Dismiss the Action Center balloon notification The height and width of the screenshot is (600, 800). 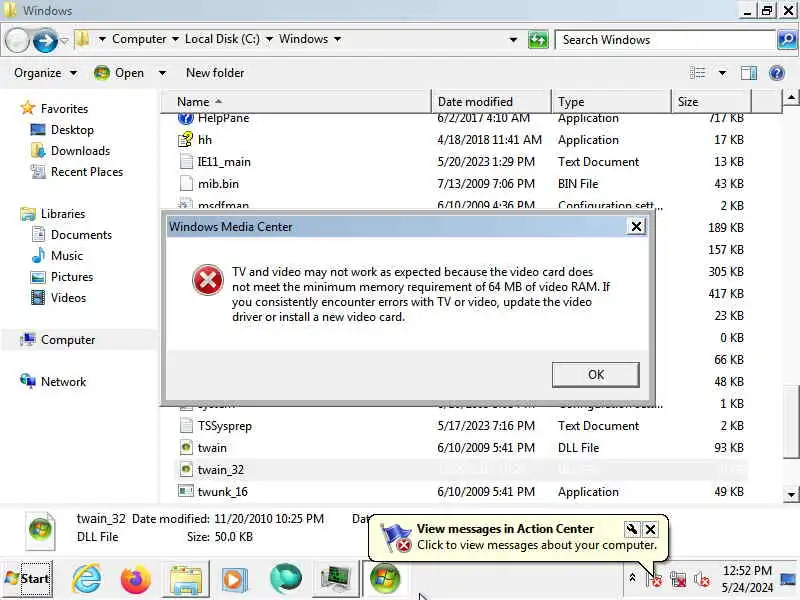(x=651, y=529)
